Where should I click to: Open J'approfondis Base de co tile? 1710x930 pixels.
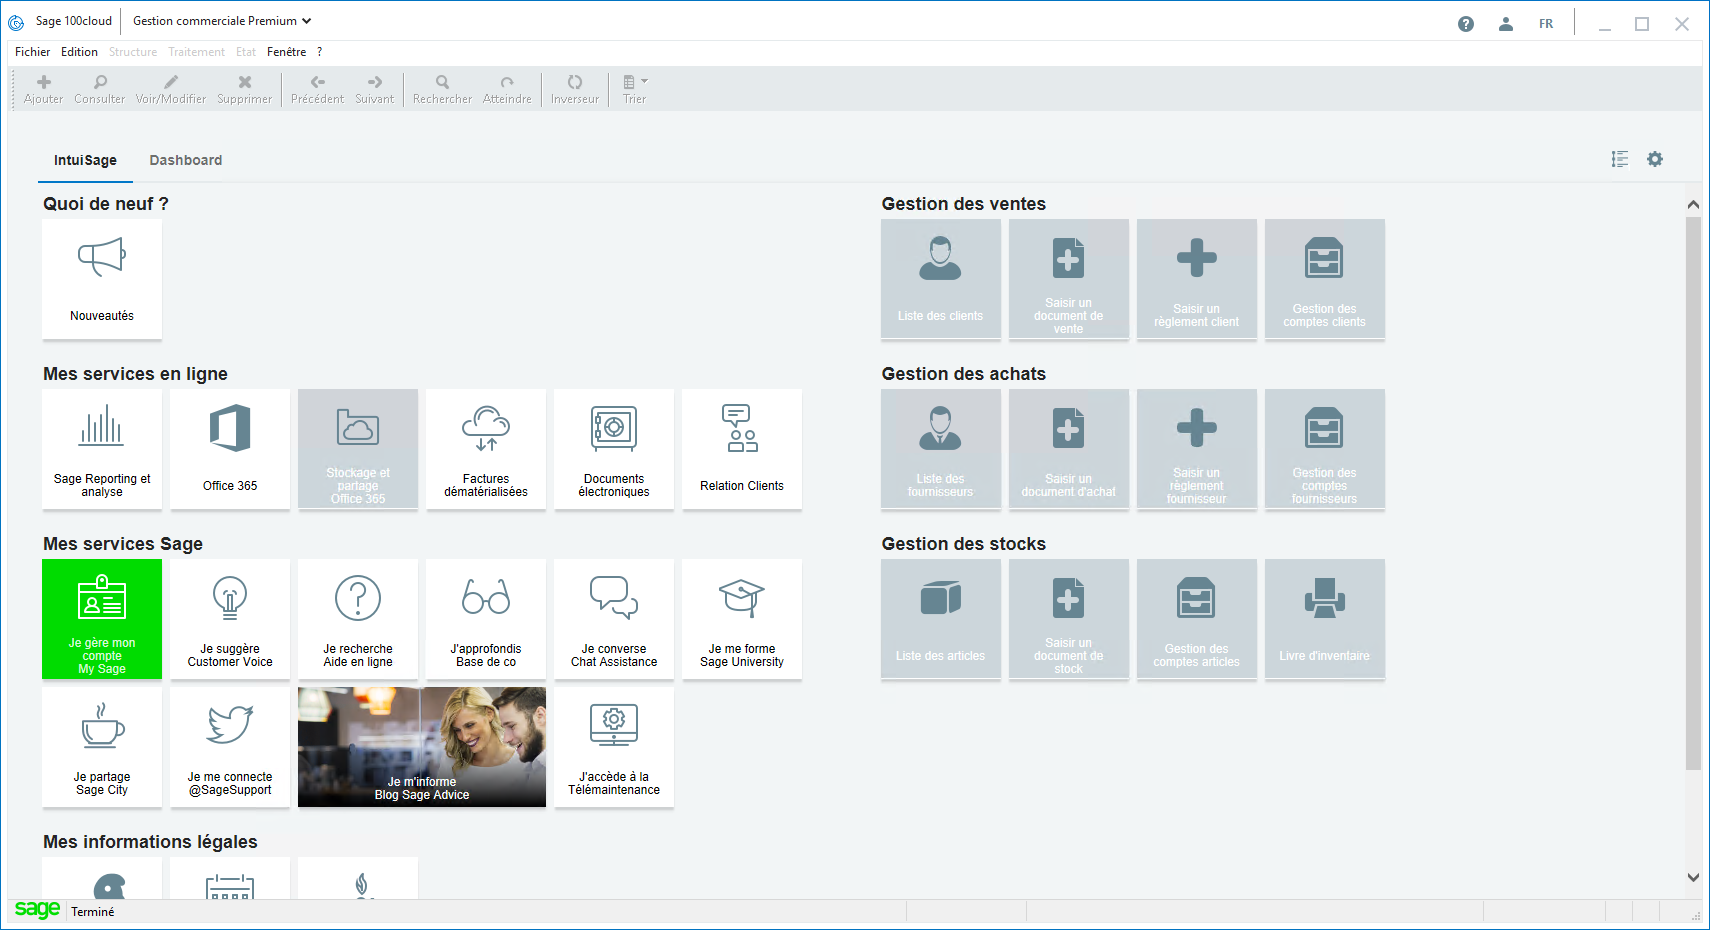click(486, 619)
